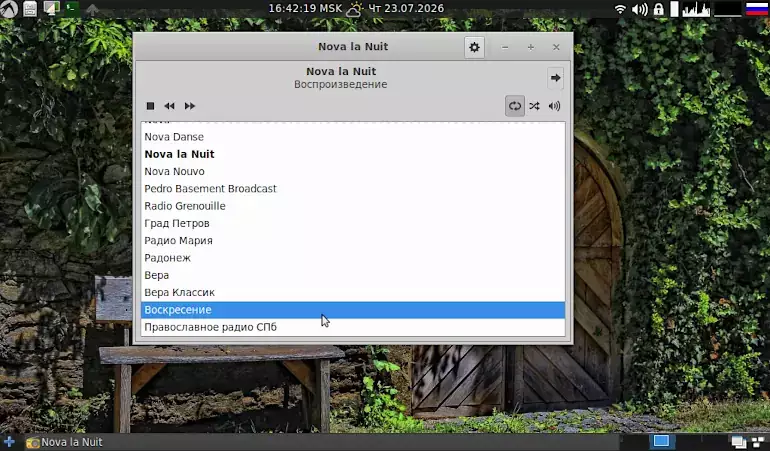Toggle the repeat playlist button
770x451 pixels.
click(515, 106)
